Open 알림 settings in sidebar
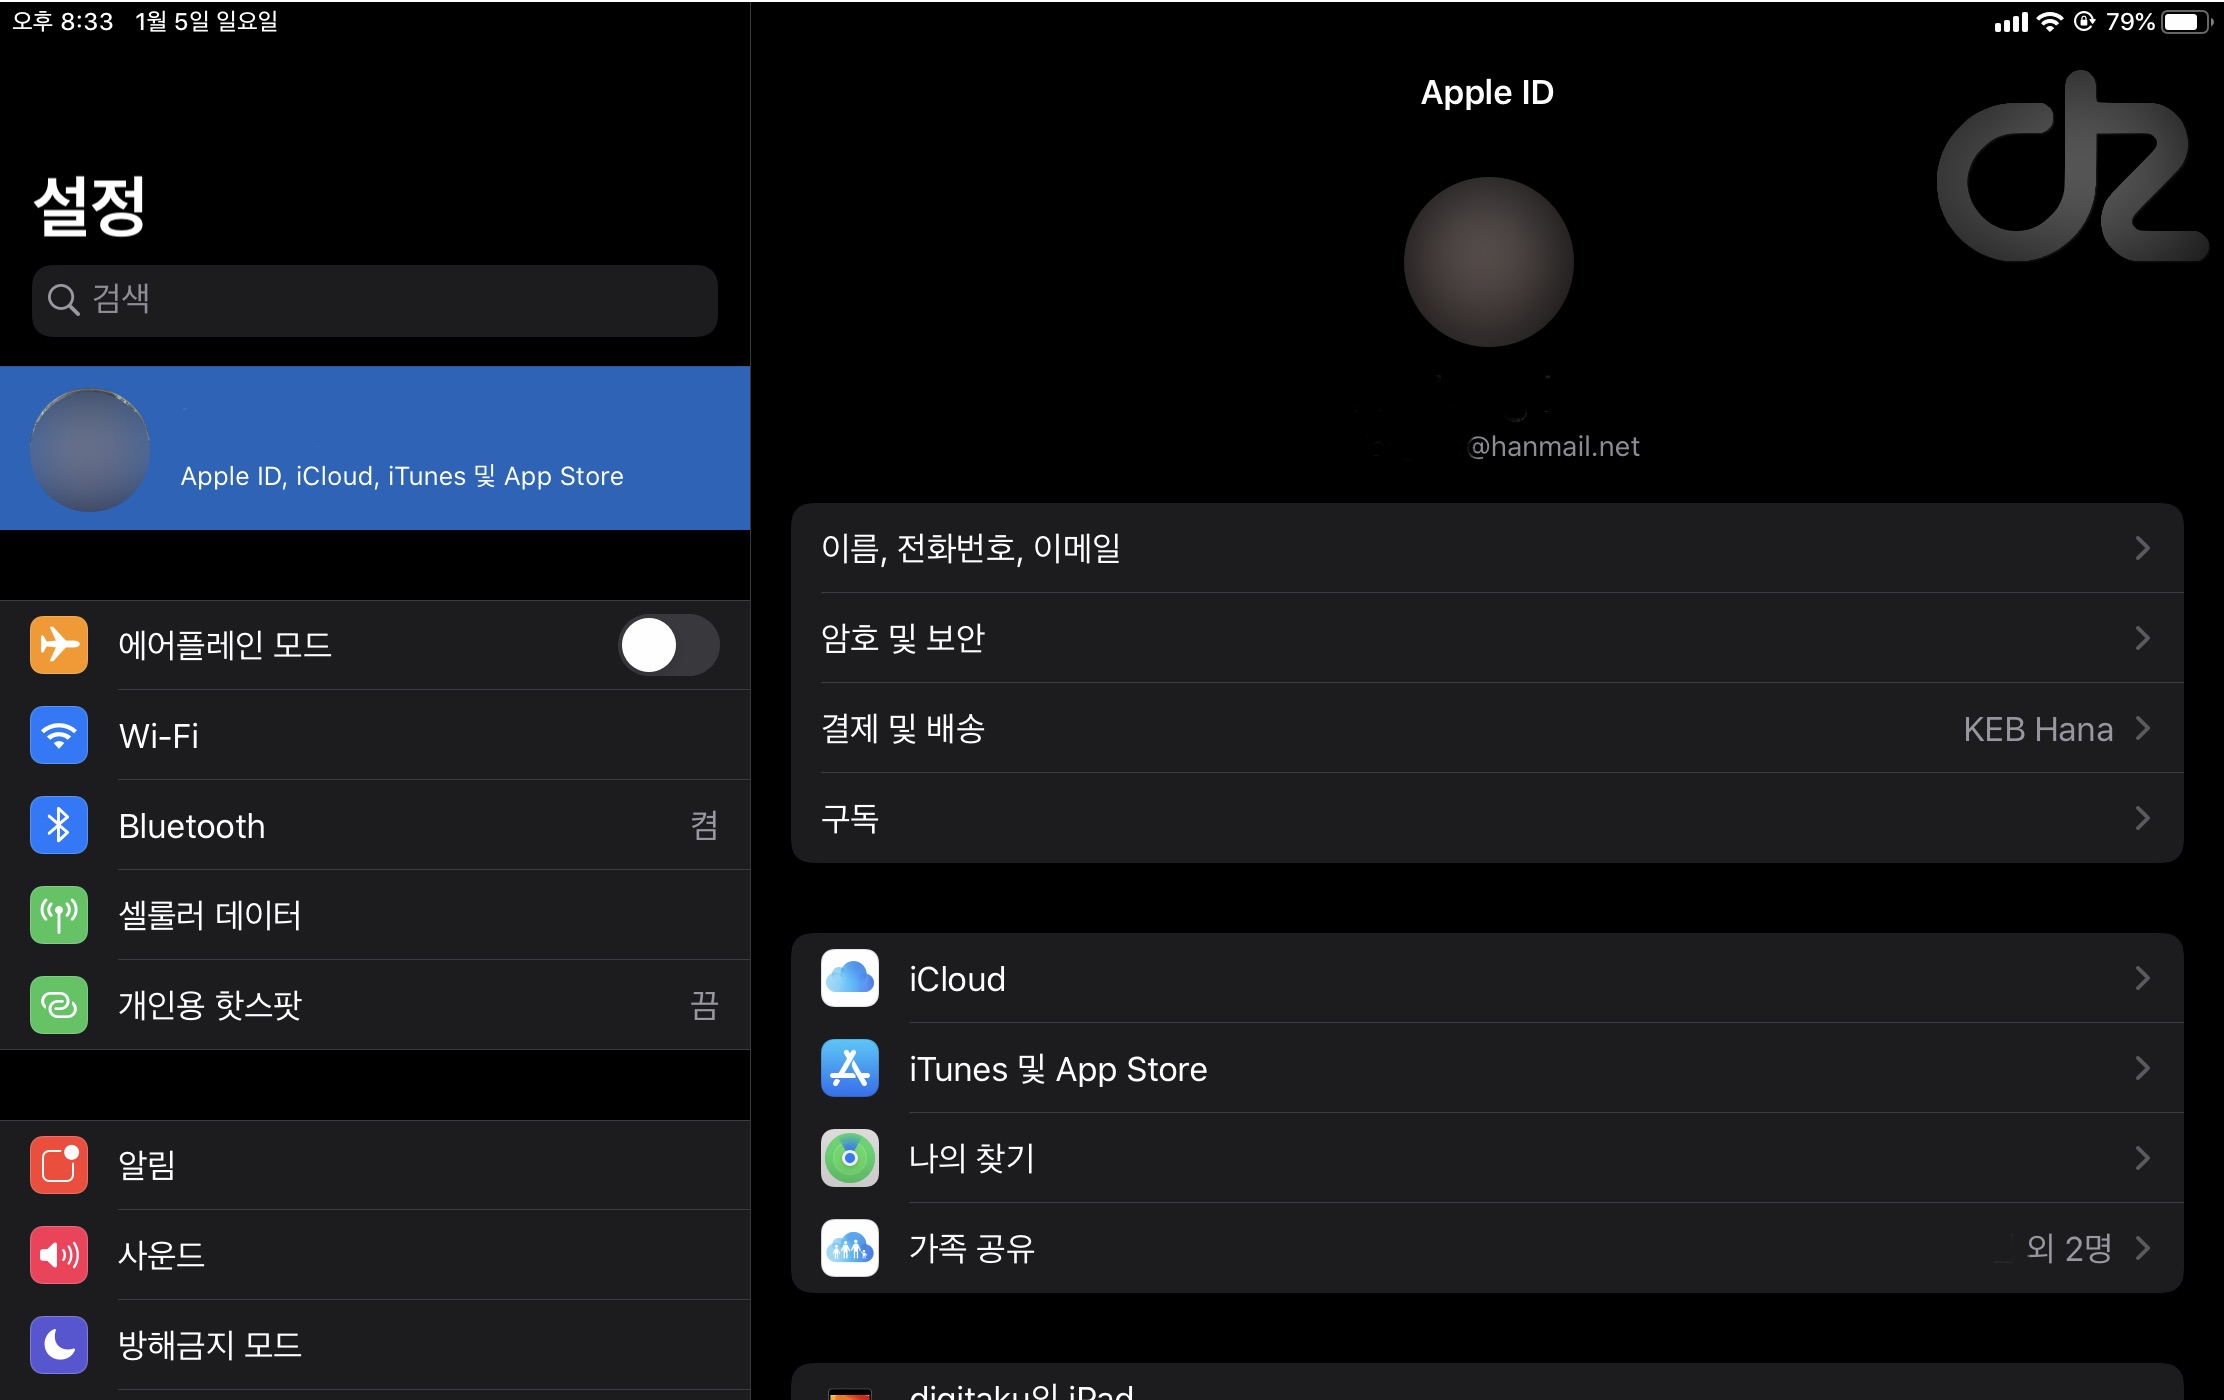The width and height of the screenshot is (2224, 1400). pyautogui.click(x=375, y=1165)
